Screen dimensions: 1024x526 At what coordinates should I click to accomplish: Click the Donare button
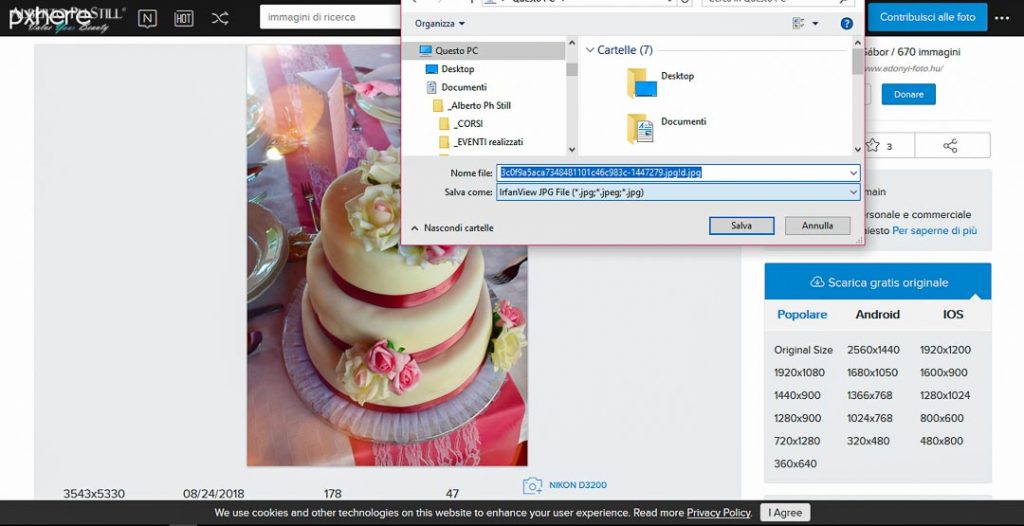point(908,94)
